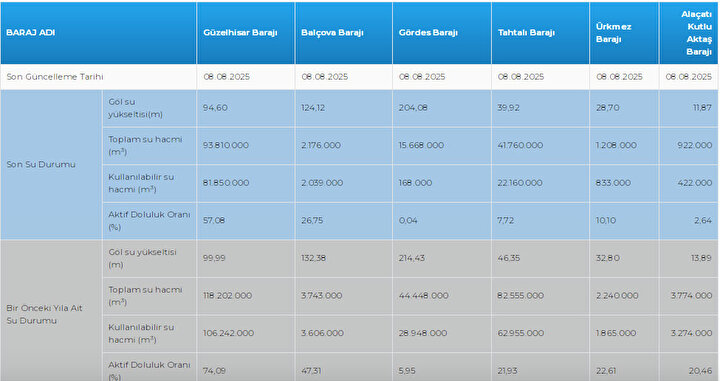Viewport: 720px width, 381px height.
Task: Click Ürkmez current fill rate 10,10
Action: 606,220
